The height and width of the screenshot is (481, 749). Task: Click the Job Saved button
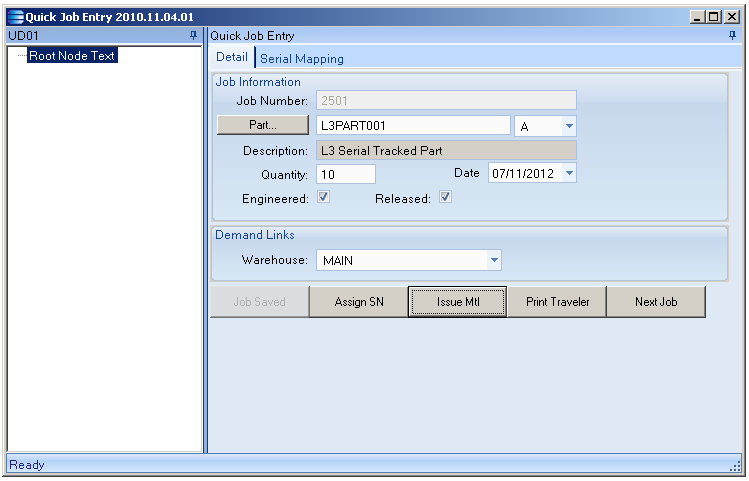[x=260, y=301]
